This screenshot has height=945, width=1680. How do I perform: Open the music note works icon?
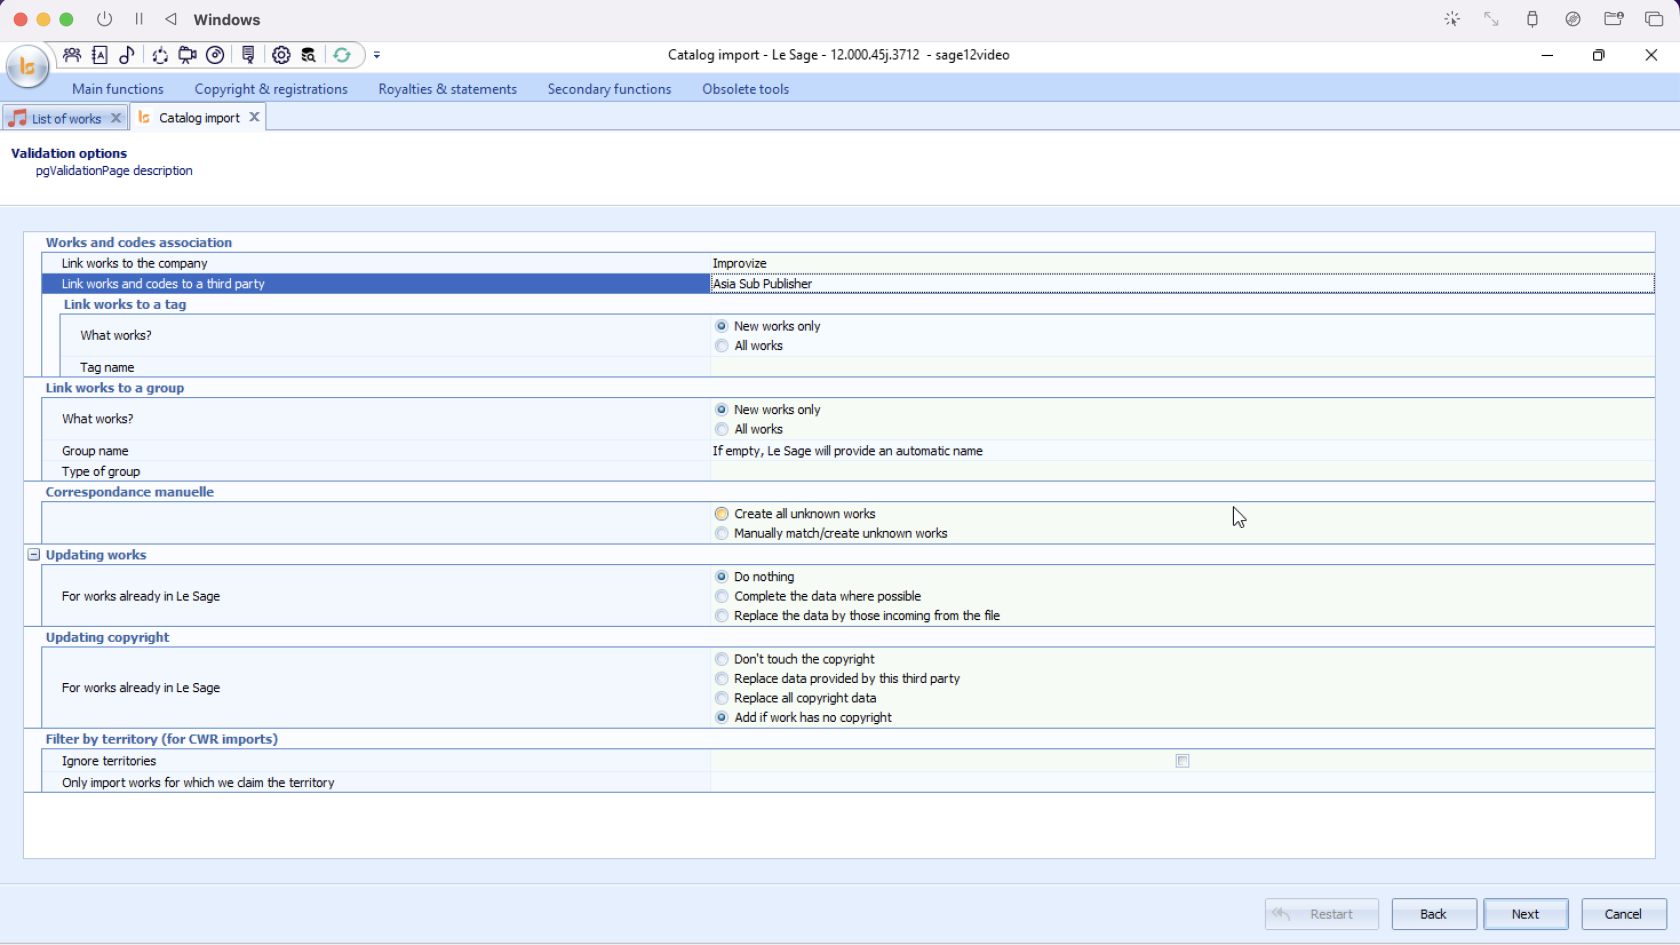click(x=127, y=55)
